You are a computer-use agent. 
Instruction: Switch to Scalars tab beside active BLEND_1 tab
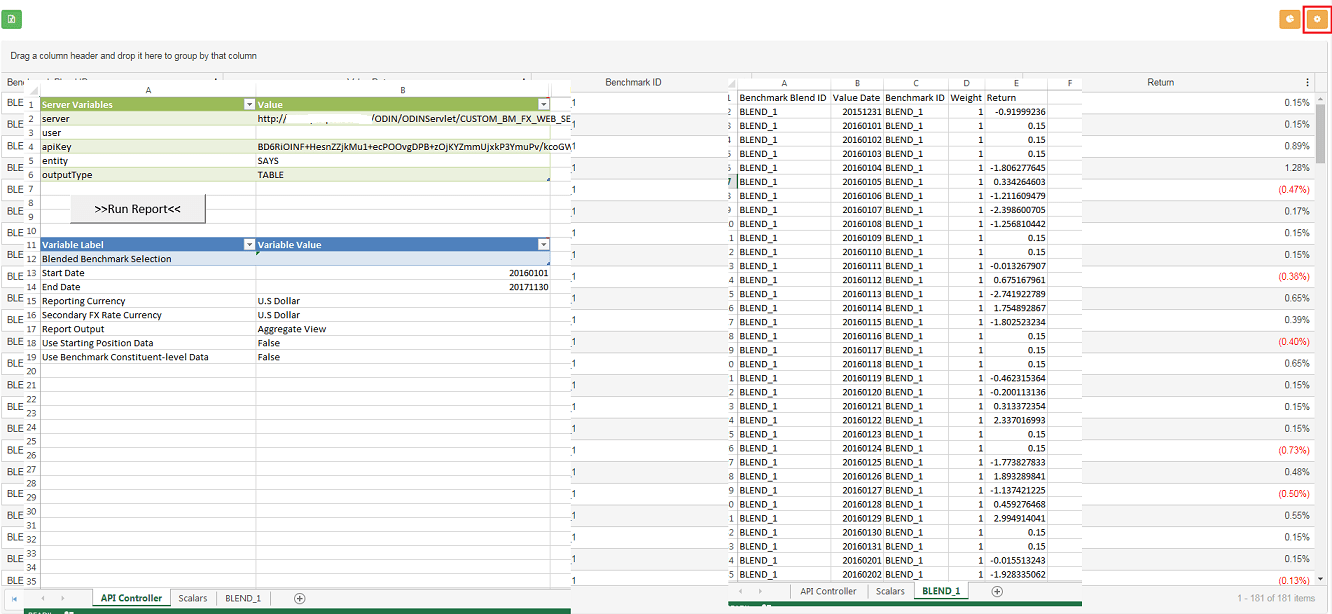click(x=890, y=591)
